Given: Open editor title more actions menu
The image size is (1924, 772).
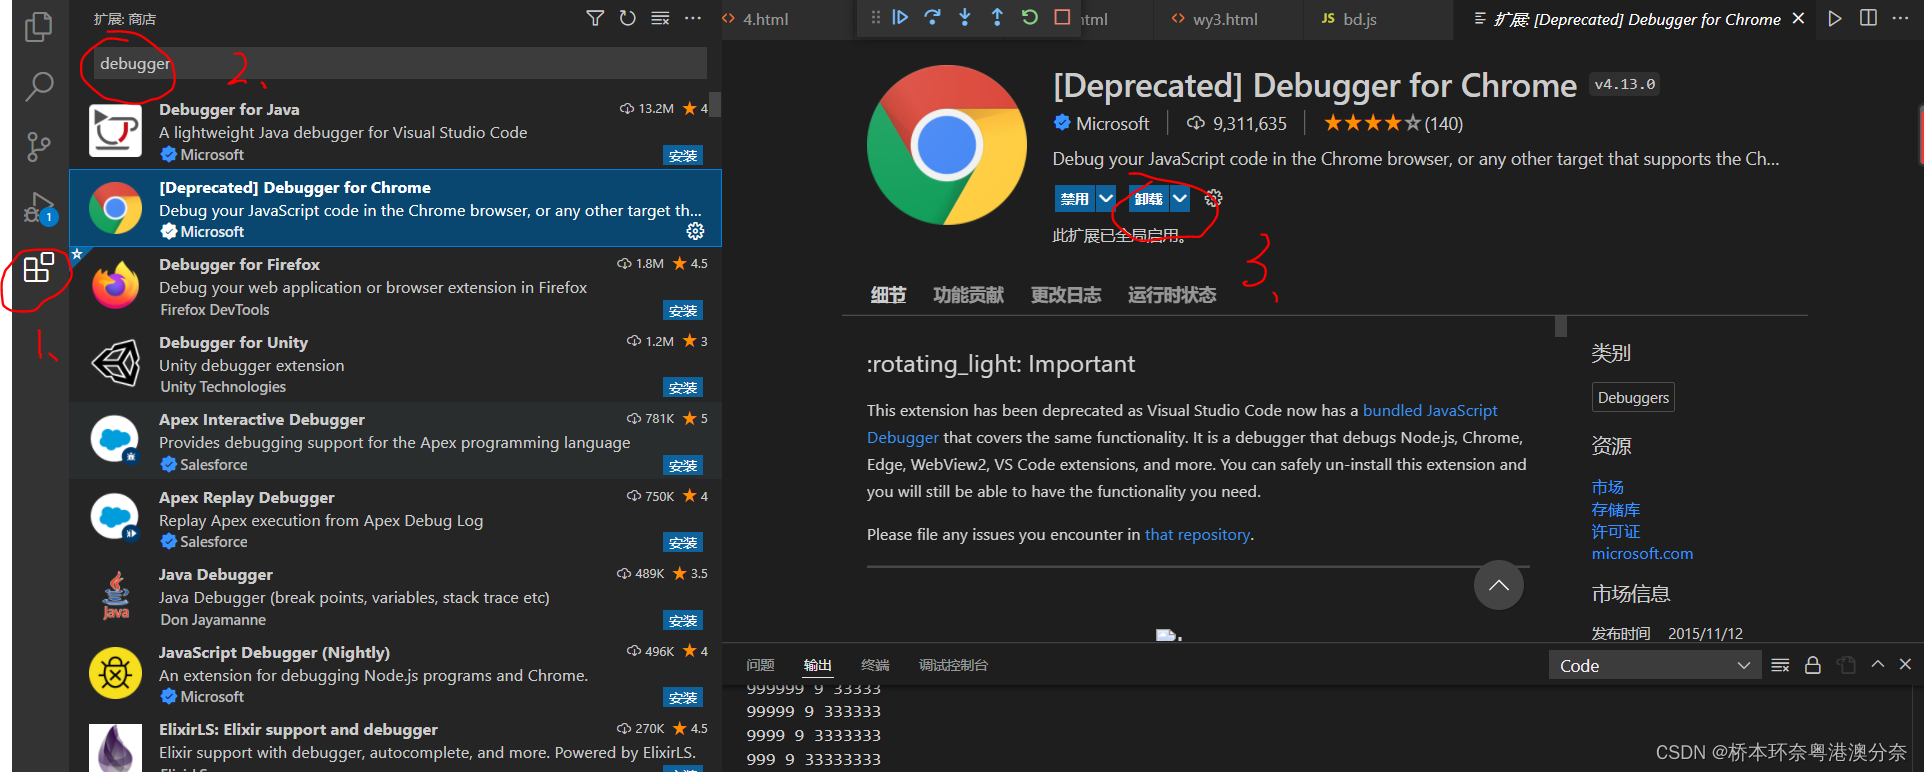Looking at the screenshot, I should point(1901,18).
